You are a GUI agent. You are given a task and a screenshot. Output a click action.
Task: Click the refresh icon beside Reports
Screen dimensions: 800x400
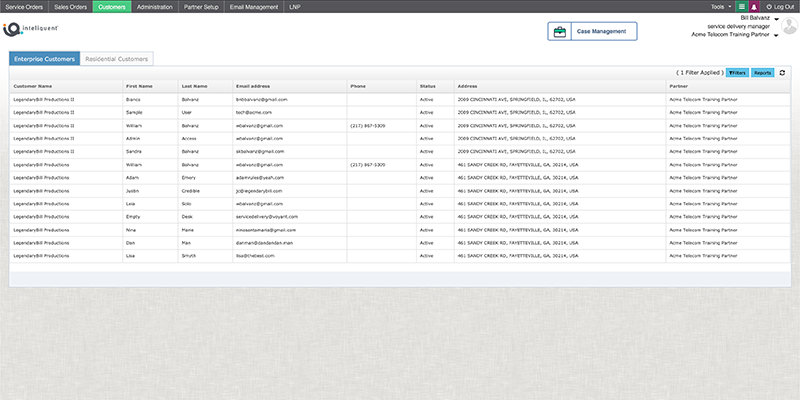pos(783,73)
